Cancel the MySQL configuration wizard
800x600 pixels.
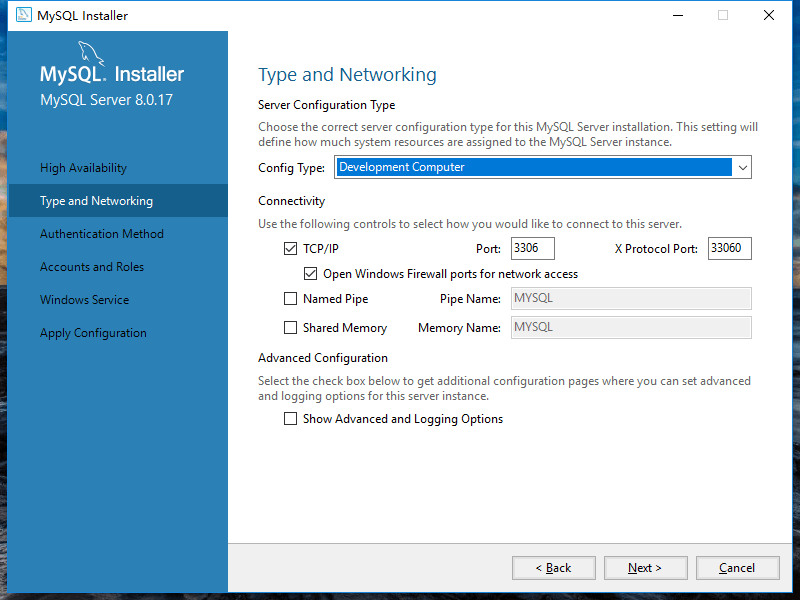[737, 568]
